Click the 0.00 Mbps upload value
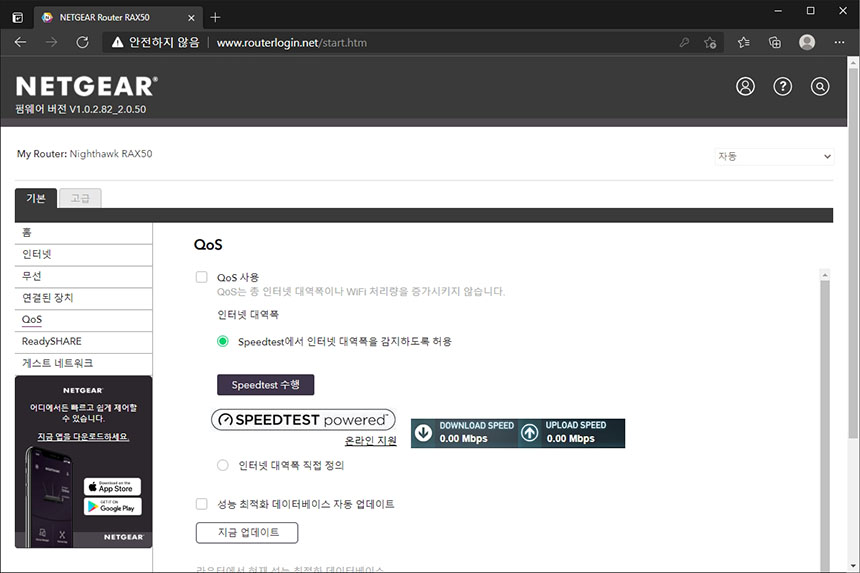The image size is (860, 573). [570, 439]
